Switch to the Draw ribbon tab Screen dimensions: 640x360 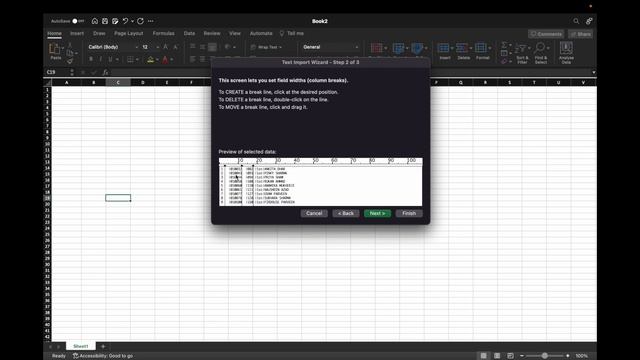[99, 33]
